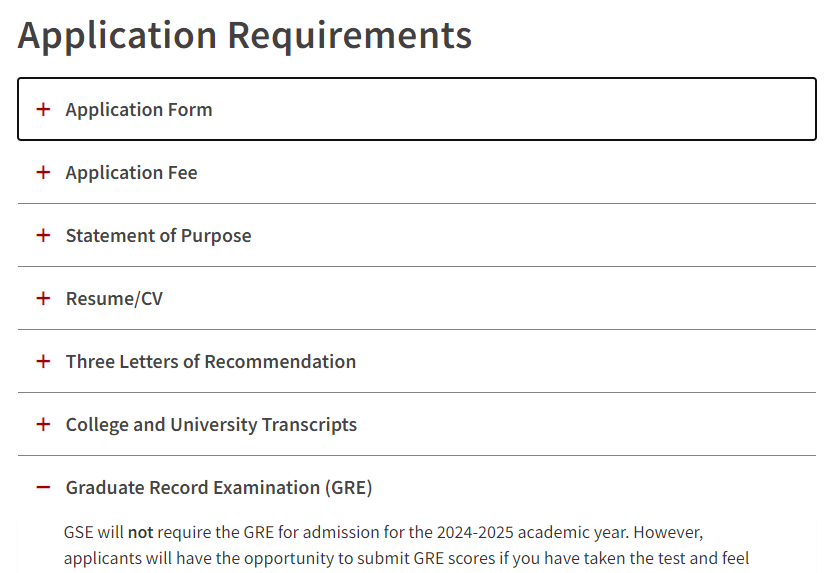Screen dimensions: 833x573
Task: Click the plus icon next to Application Fee
Action: pyautogui.click(x=43, y=172)
